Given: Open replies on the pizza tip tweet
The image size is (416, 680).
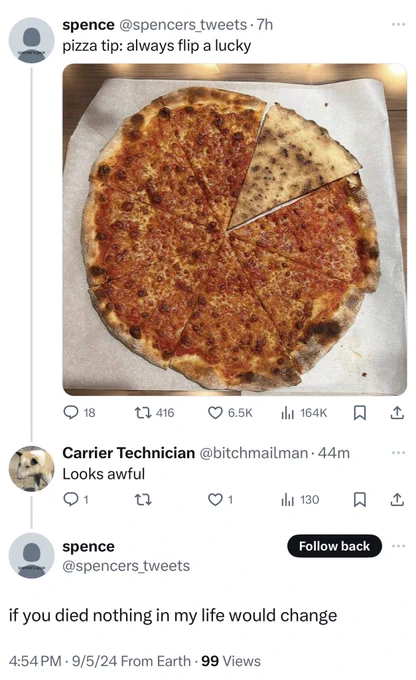Looking at the screenshot, I should coord(79,412).
